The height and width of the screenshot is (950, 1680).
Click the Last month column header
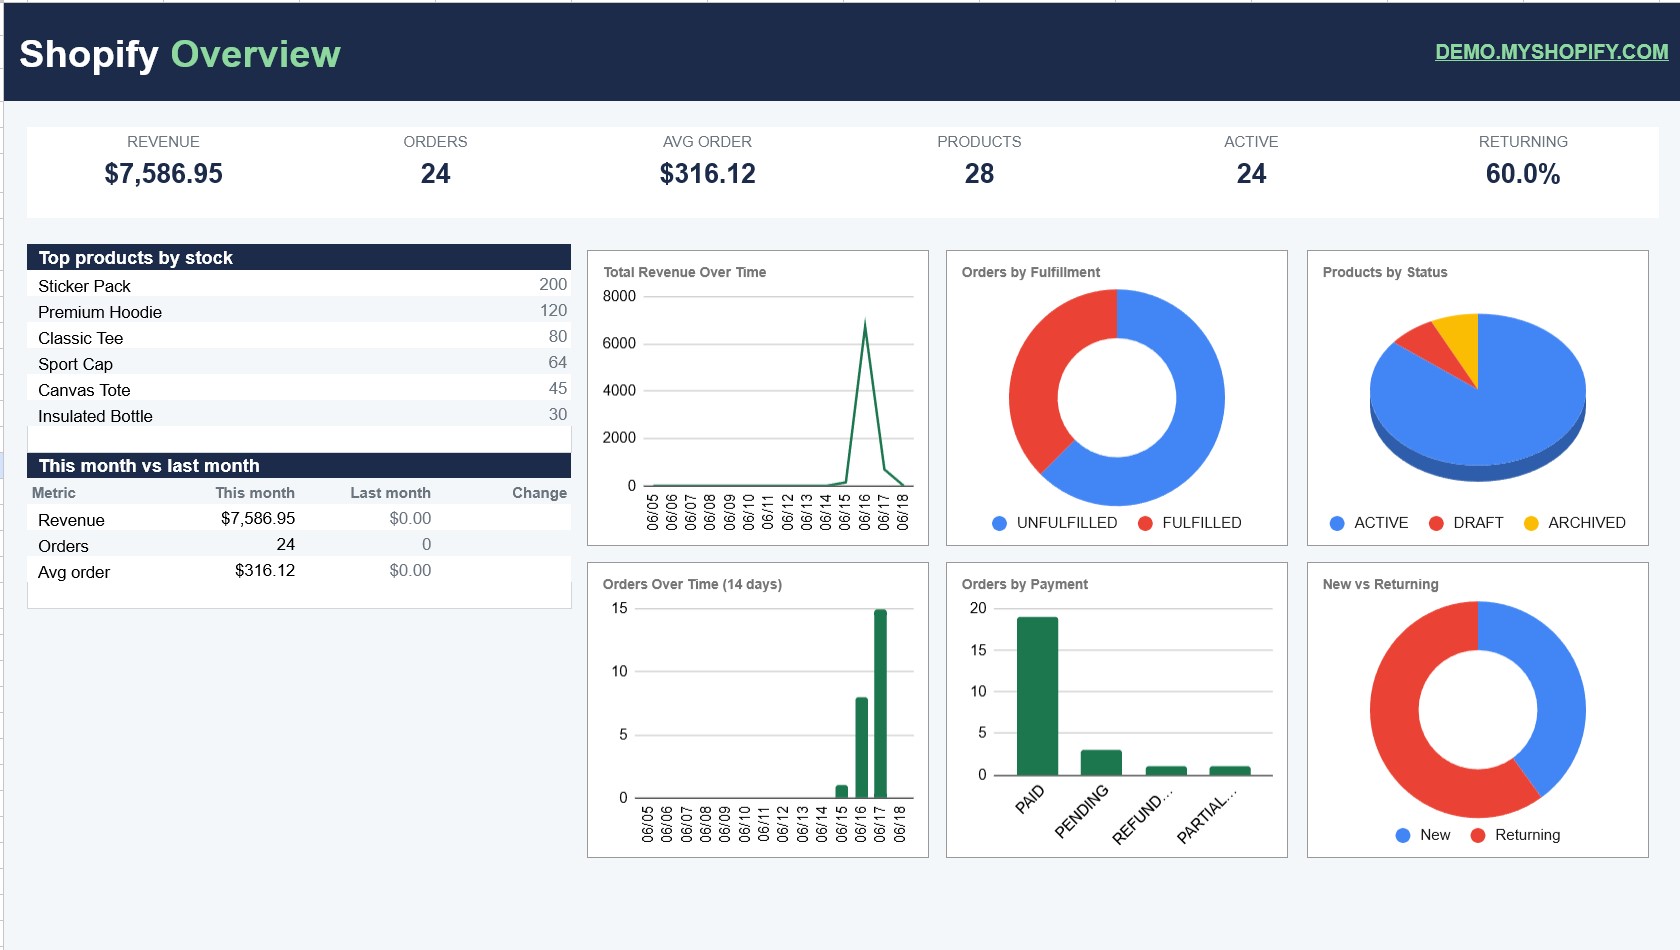coord(390,493)
